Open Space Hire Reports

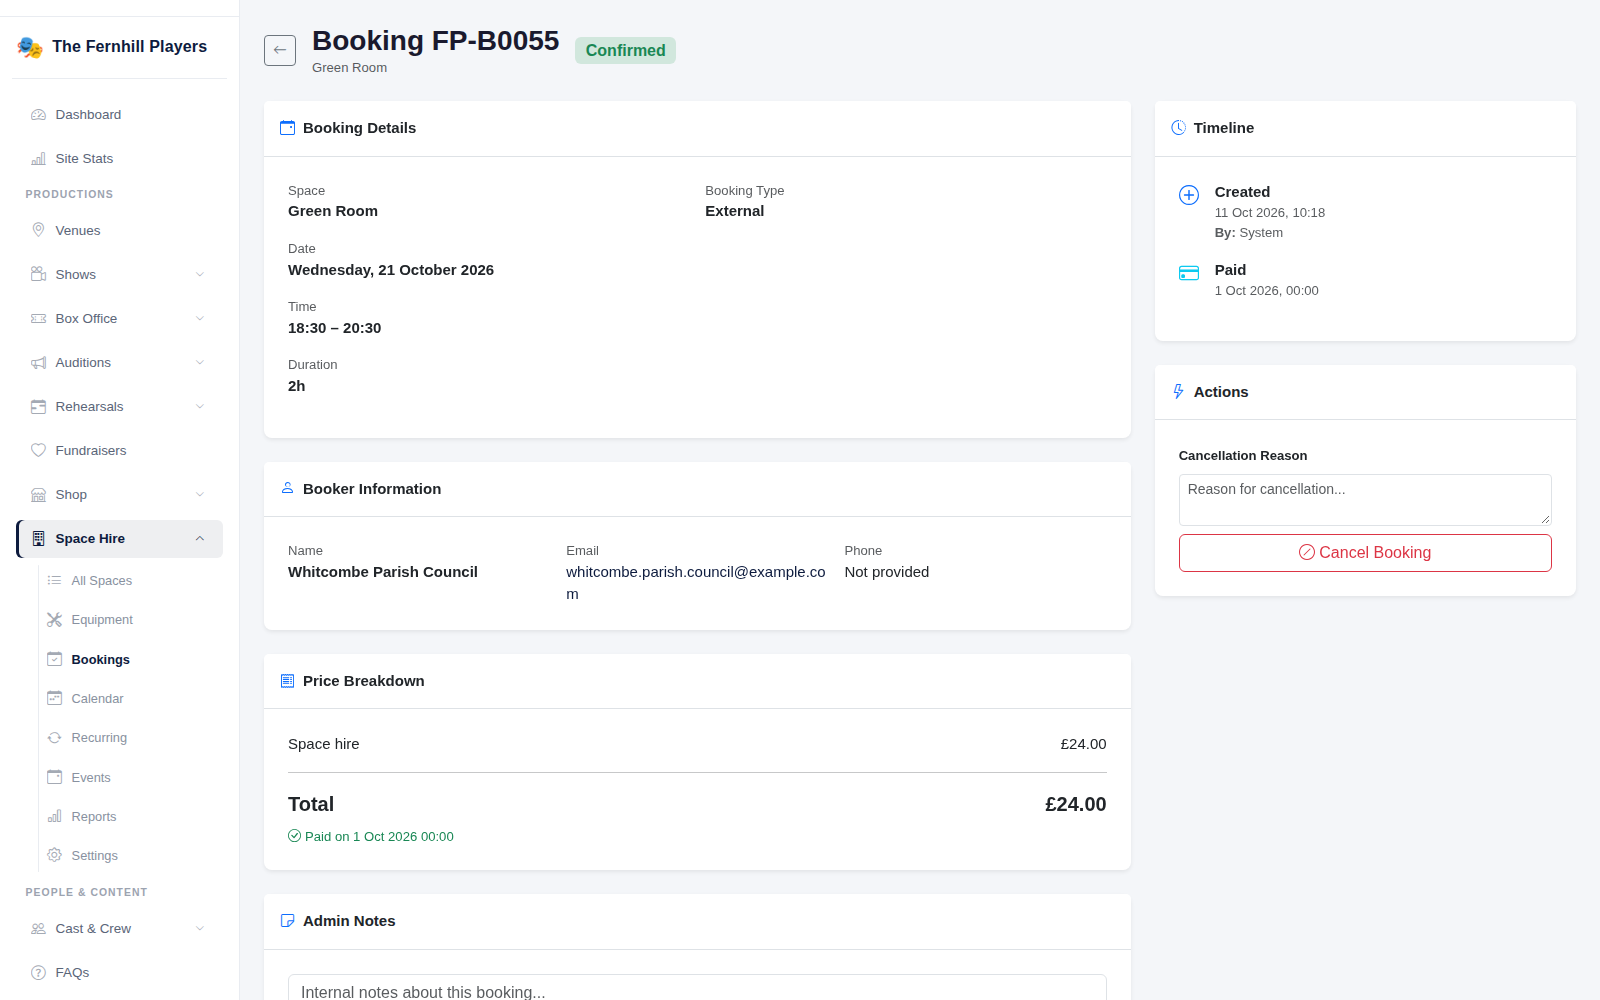131,817
